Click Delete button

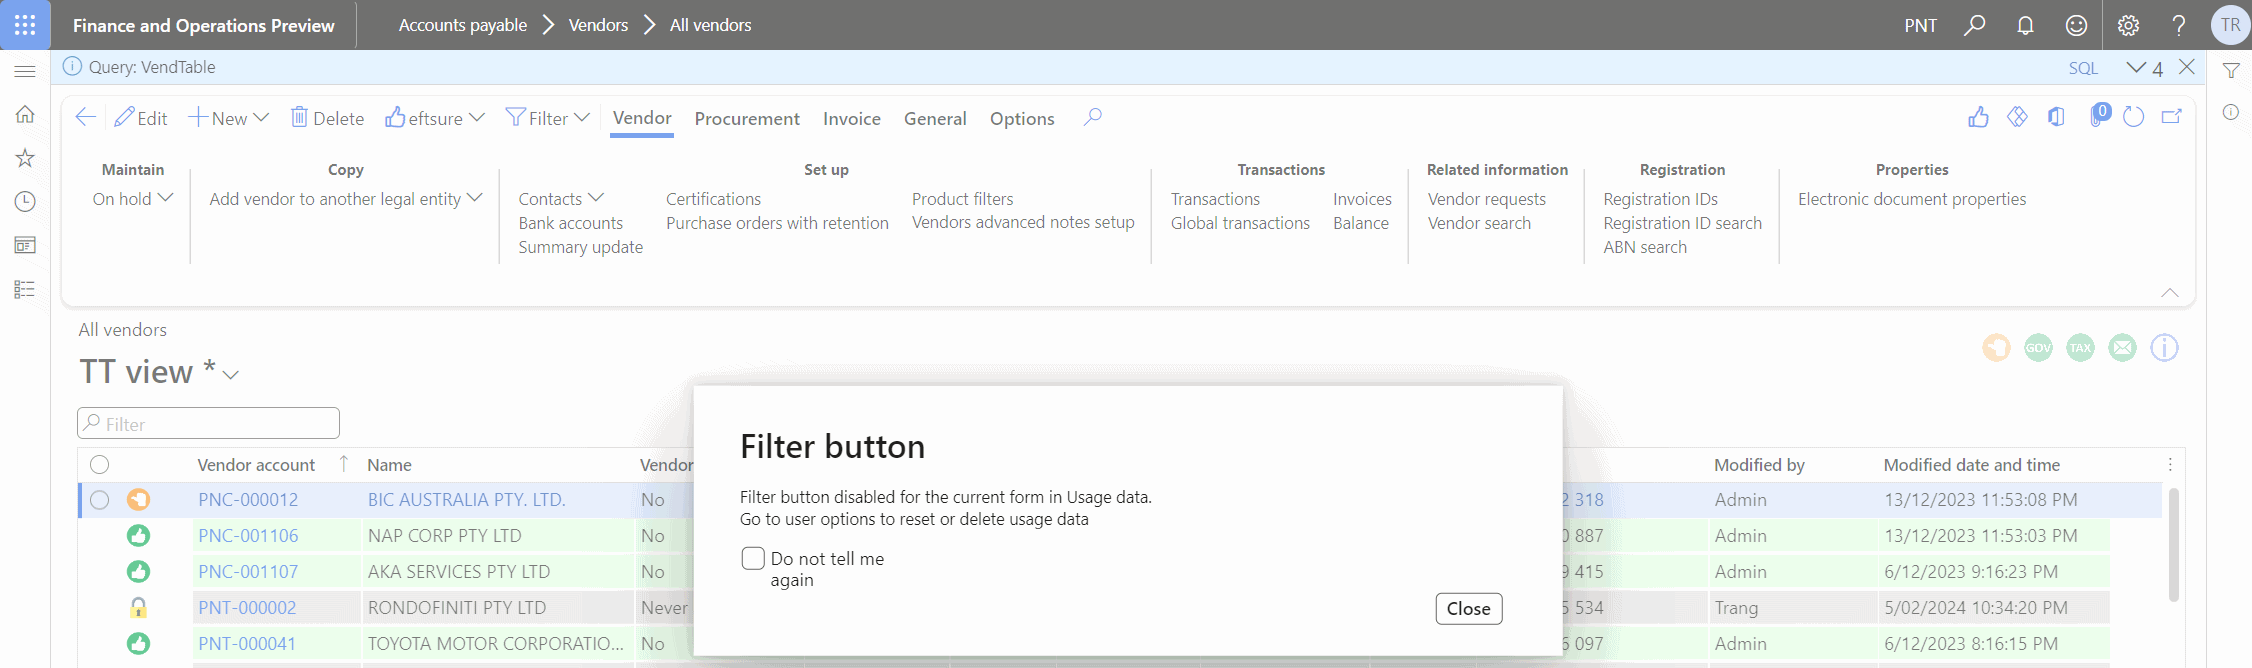click(327, 118)
